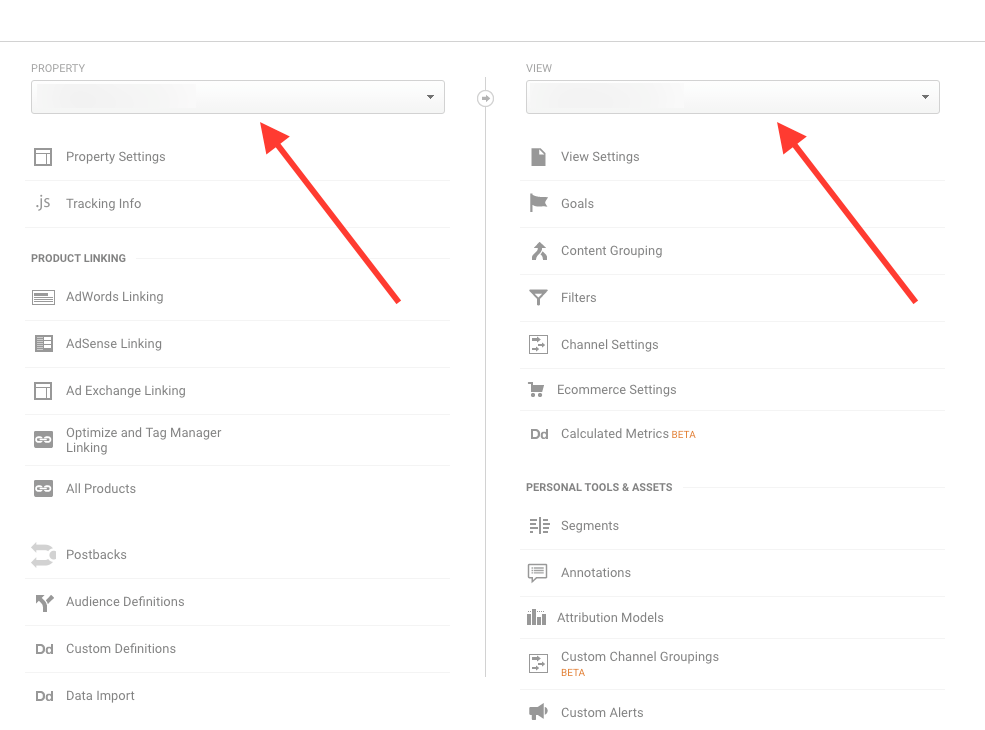This screenshot has width=985, height=730.
Task: Open Calculated Metrics beta
Action: coord(614,434)
